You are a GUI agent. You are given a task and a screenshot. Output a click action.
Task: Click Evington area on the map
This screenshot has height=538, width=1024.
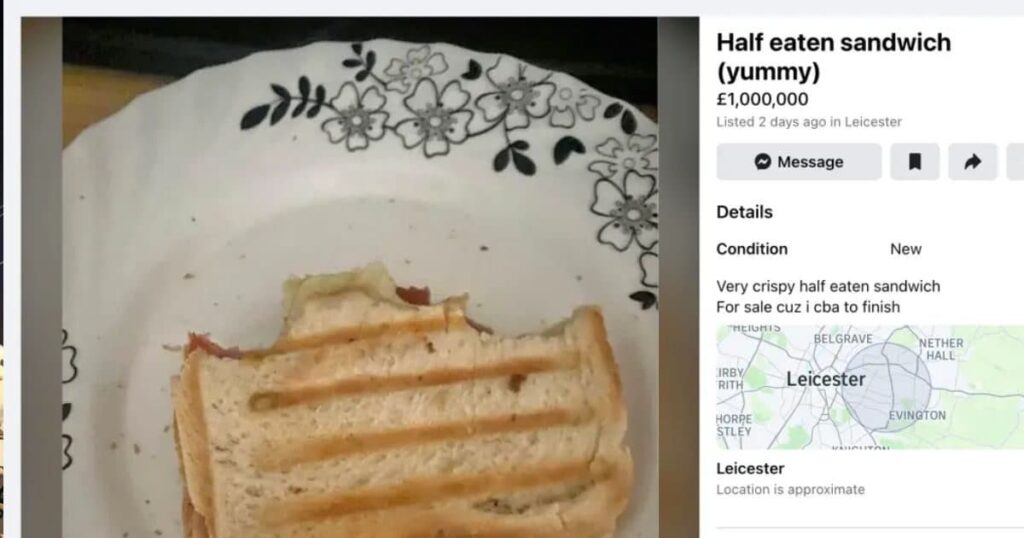(917, 415)
